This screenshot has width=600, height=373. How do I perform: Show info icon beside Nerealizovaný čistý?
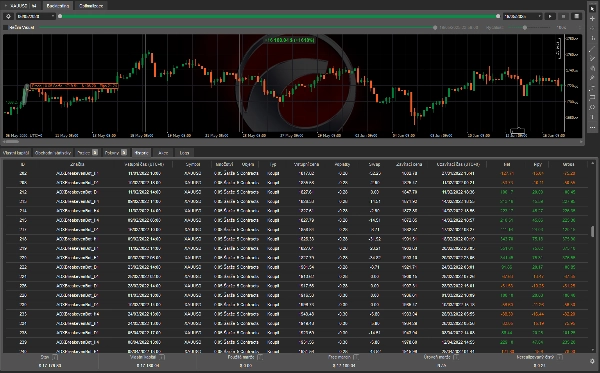point(560,357)
